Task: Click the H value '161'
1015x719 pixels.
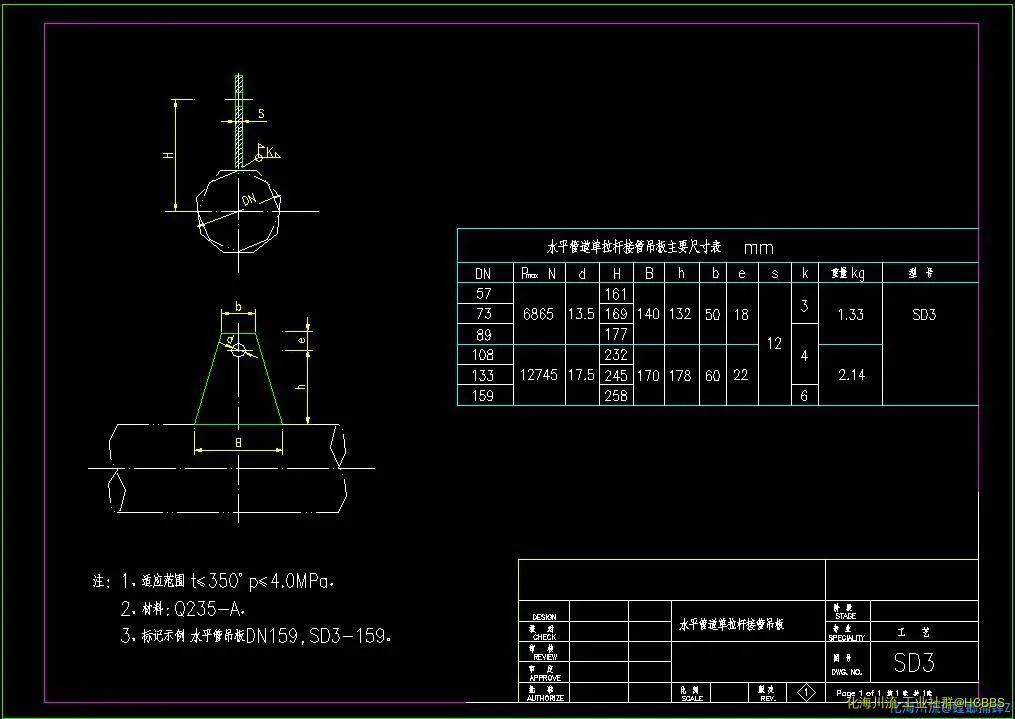Action: [x=616, y=294]
